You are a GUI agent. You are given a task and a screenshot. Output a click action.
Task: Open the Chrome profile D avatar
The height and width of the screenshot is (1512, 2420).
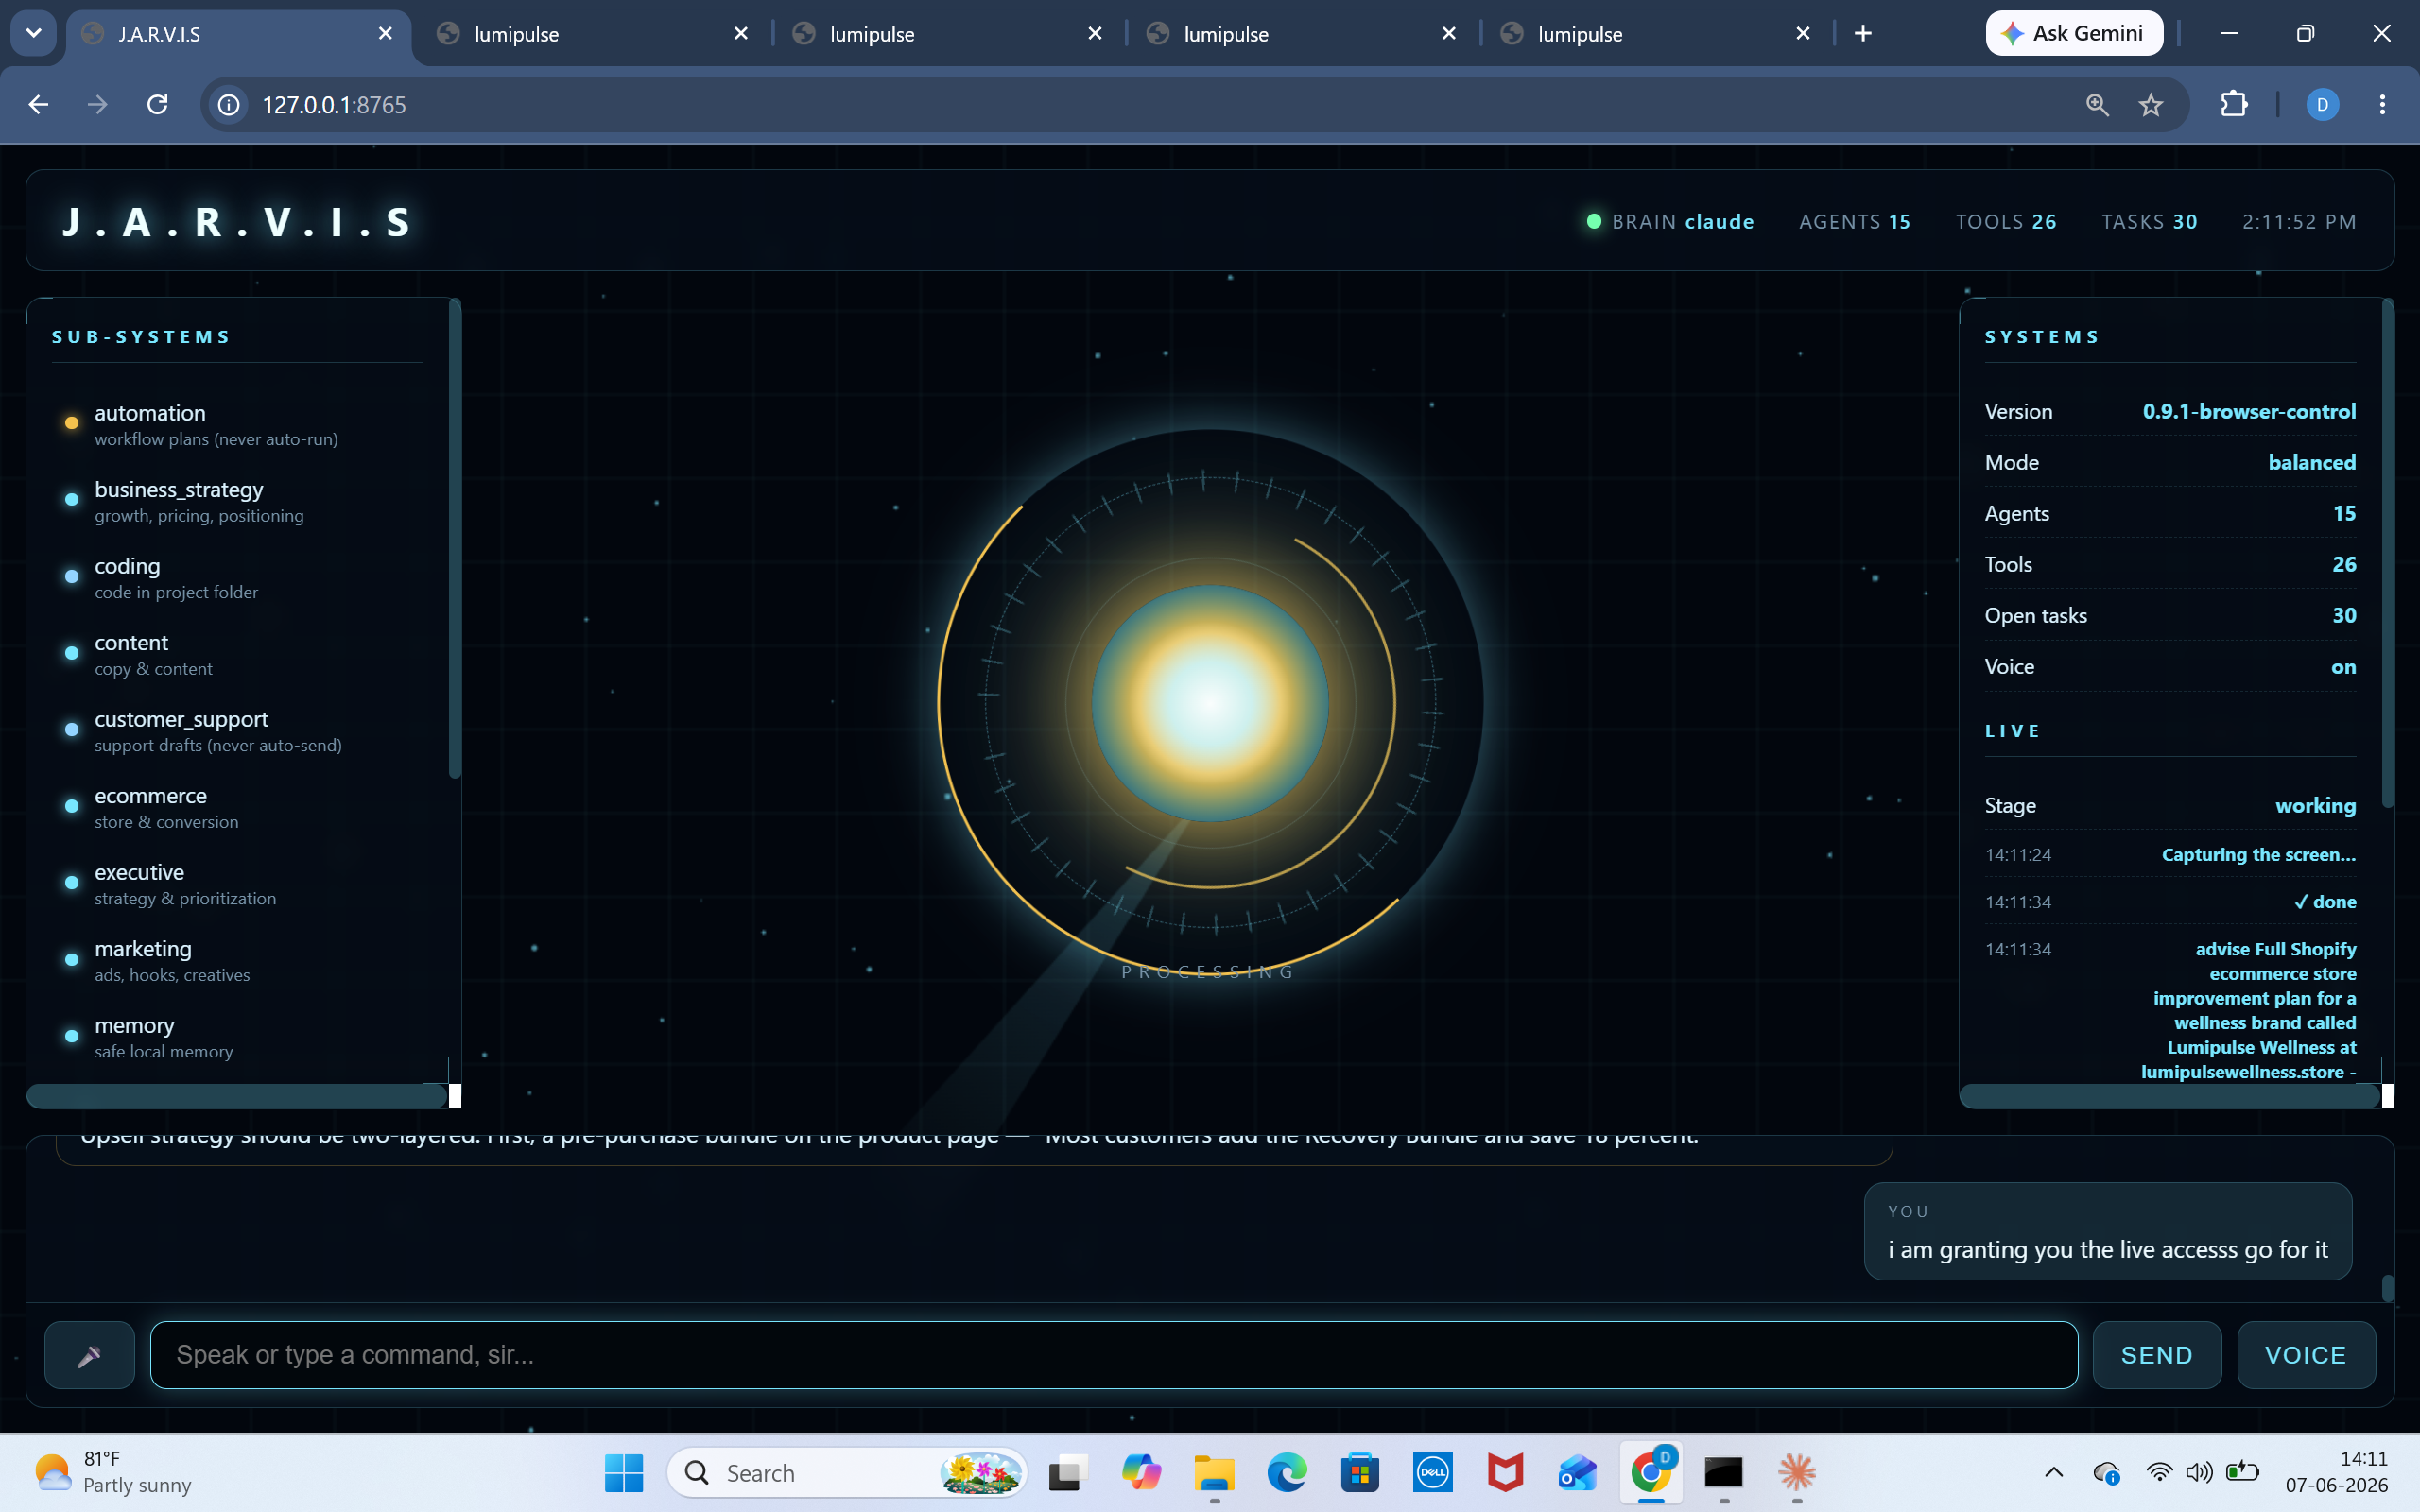click(x=2322, y=104)
